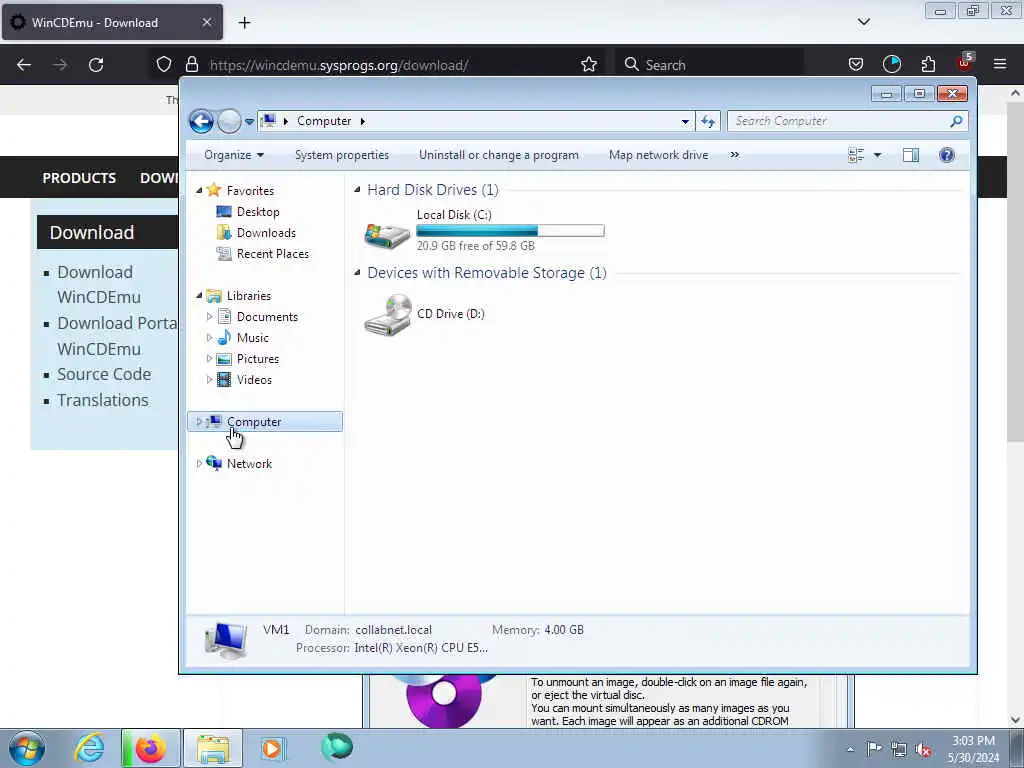The height and width of the screenshot is (768, 1024).
Task: Open the Firefox hamburger menu
Action: [x=1000, y=65]
